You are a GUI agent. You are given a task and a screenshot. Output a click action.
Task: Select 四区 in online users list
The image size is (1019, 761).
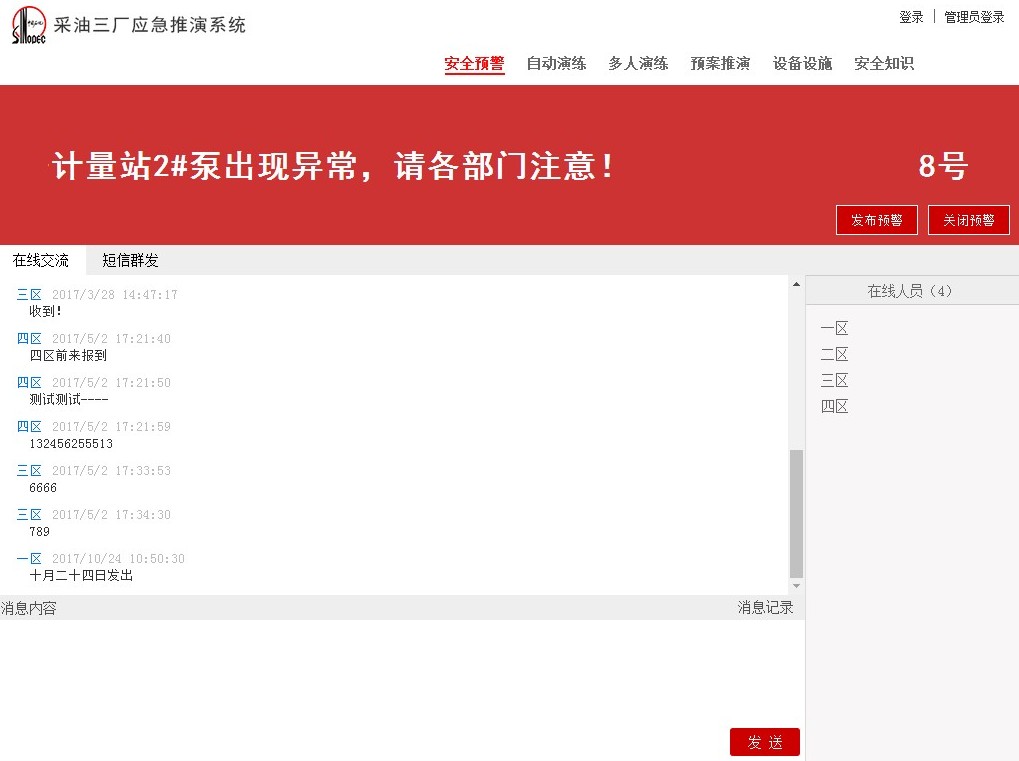834,407
